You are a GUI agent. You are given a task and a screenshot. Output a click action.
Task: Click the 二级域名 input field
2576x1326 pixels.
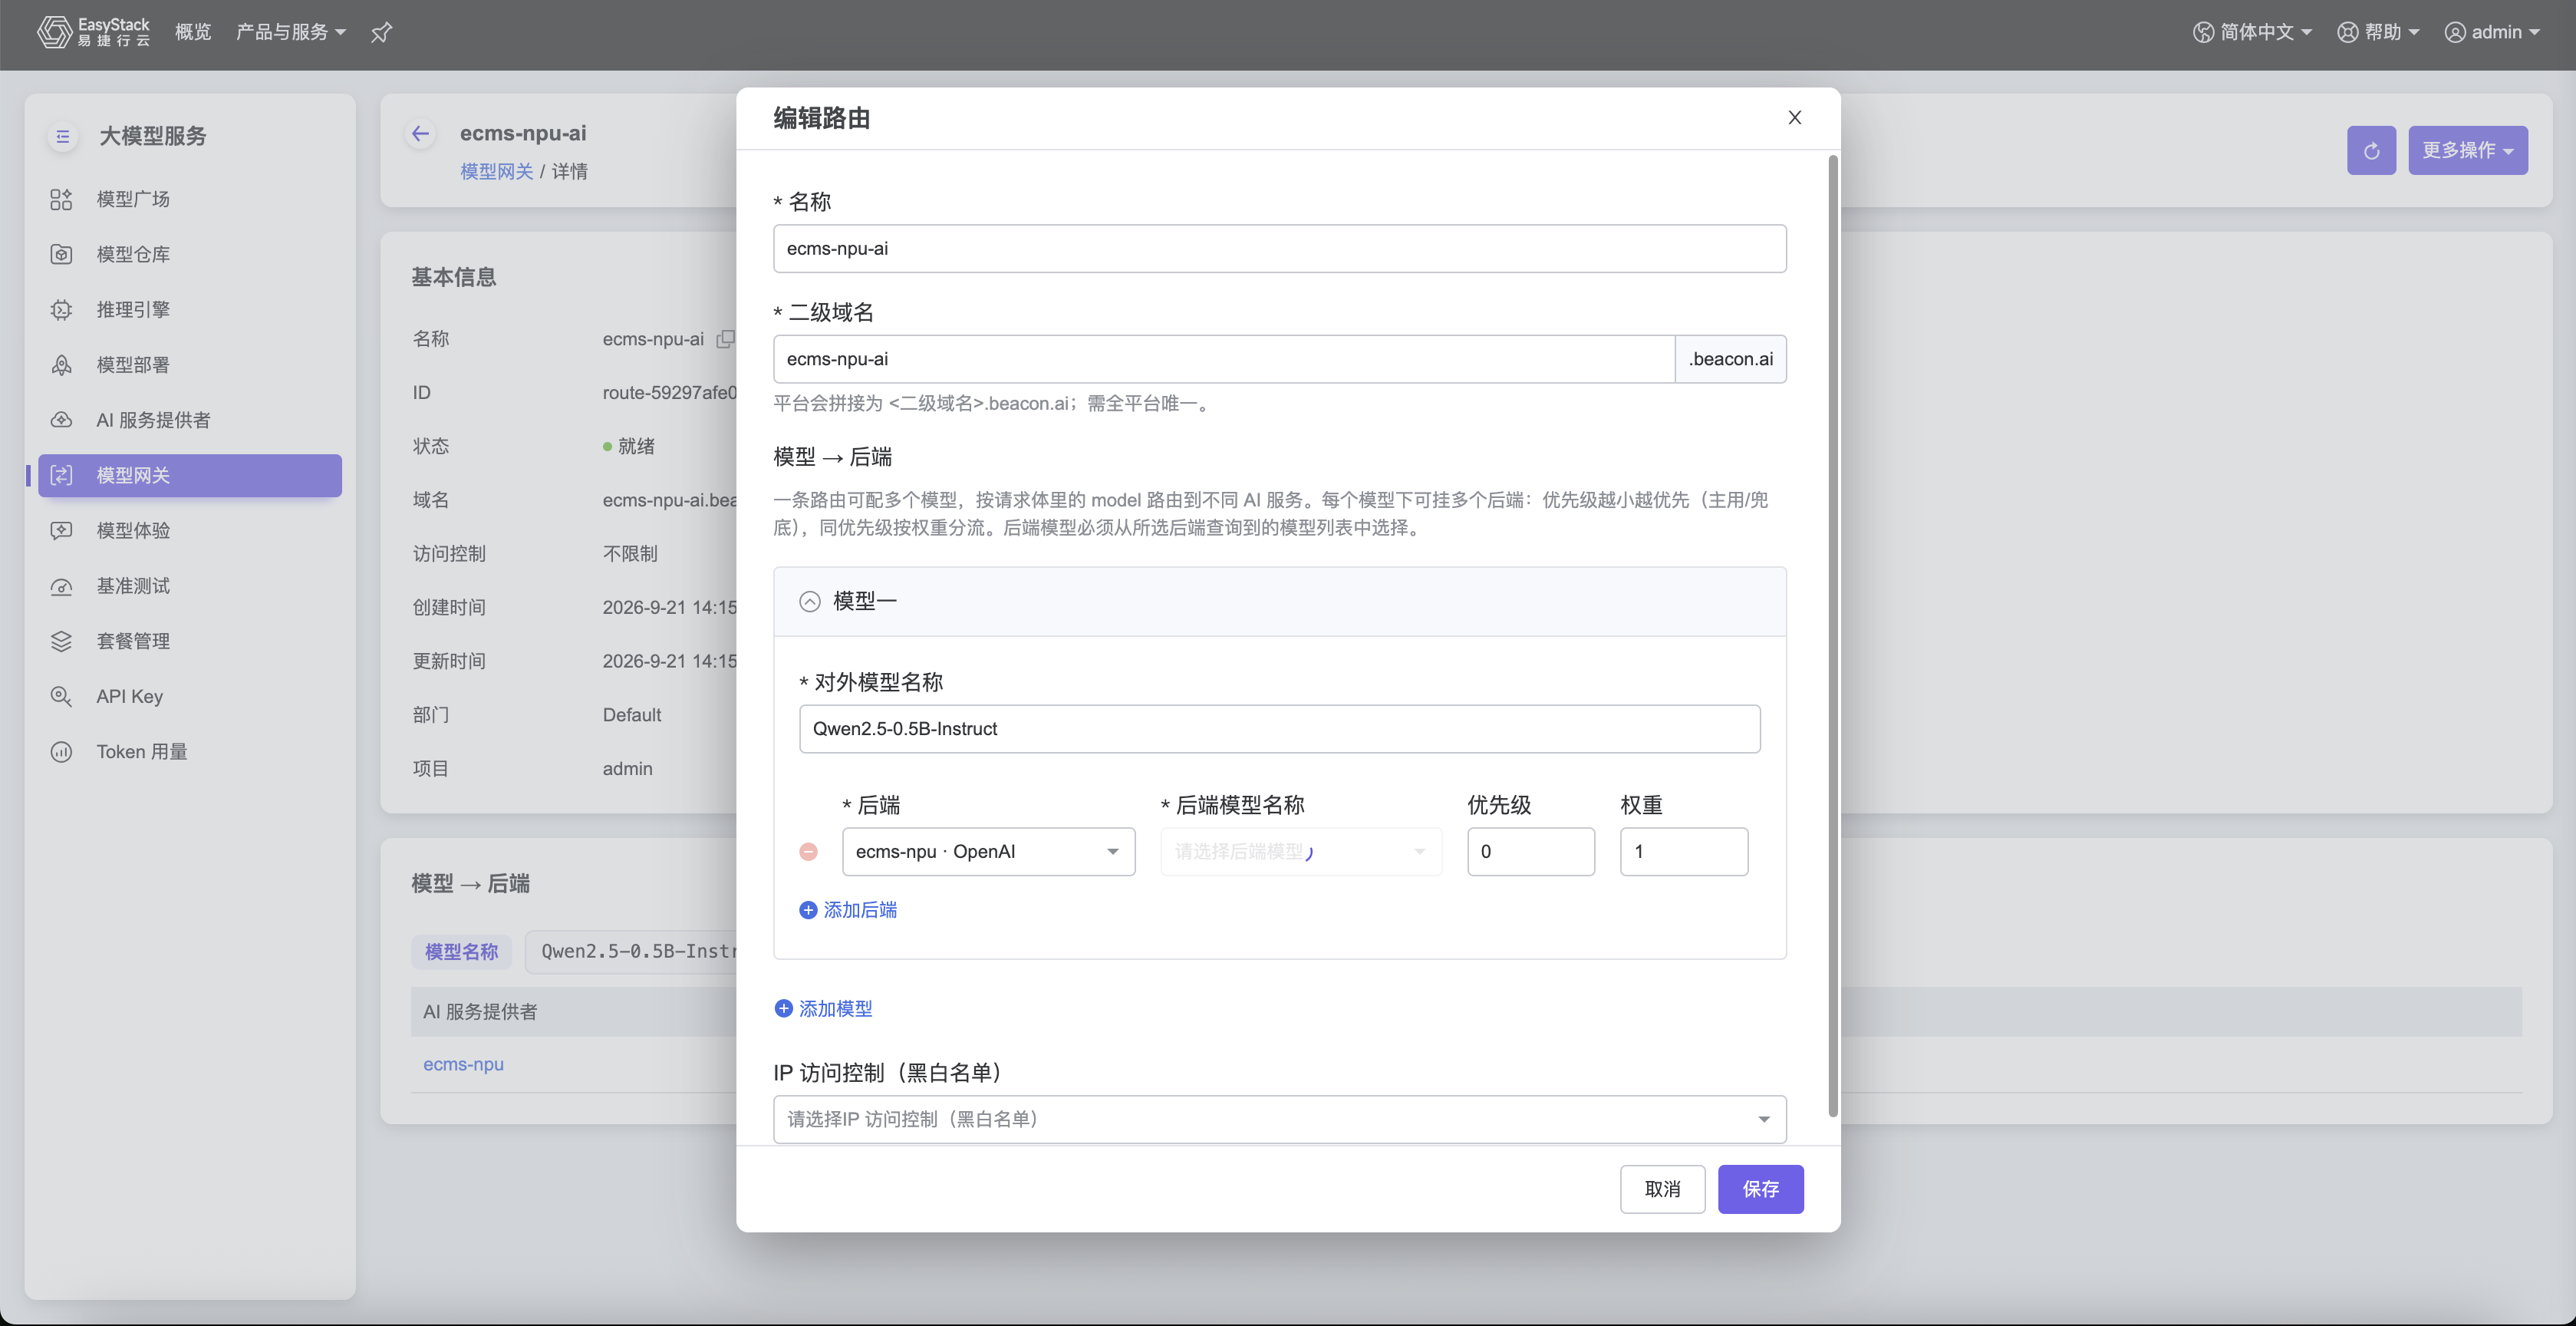click(x=1224, y=359)
